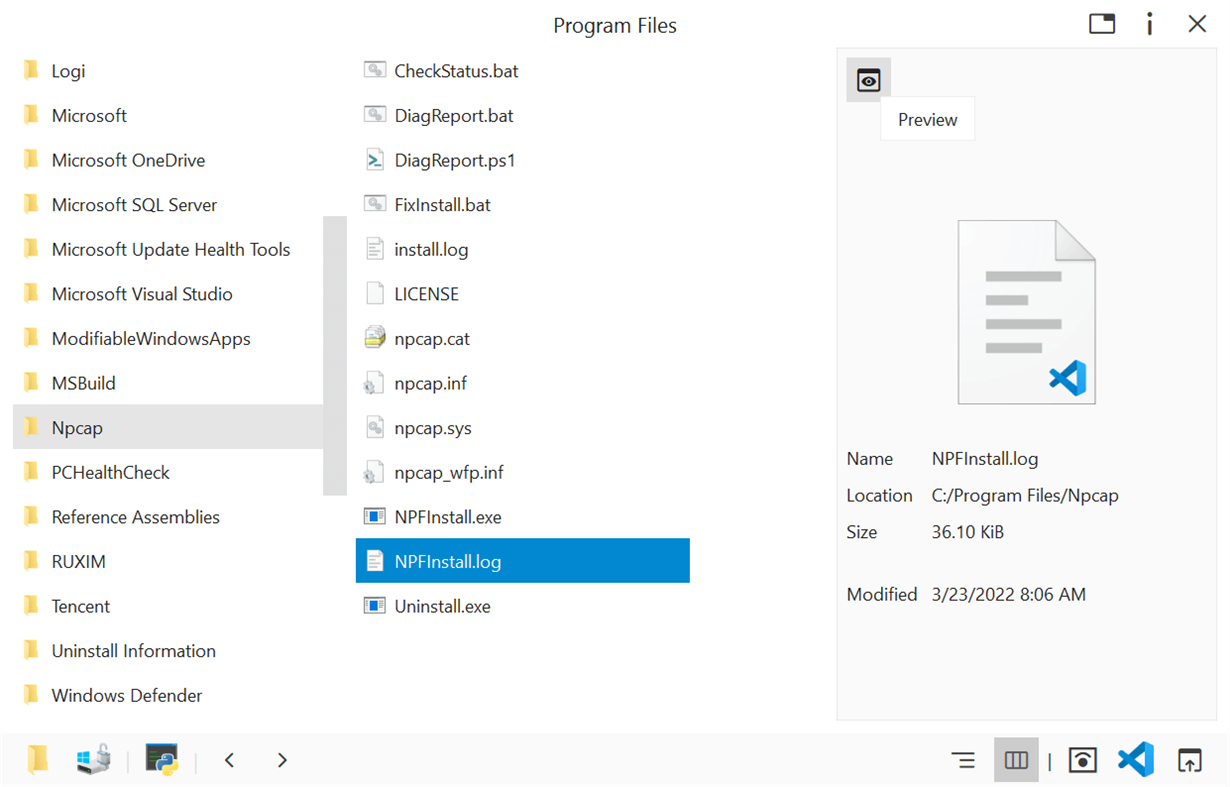Image resolution: width=1230 pixels, height=787 pixels.
Task: Click the forward navigation arrow
Action: pyautogui.click(x=281, y=760)
